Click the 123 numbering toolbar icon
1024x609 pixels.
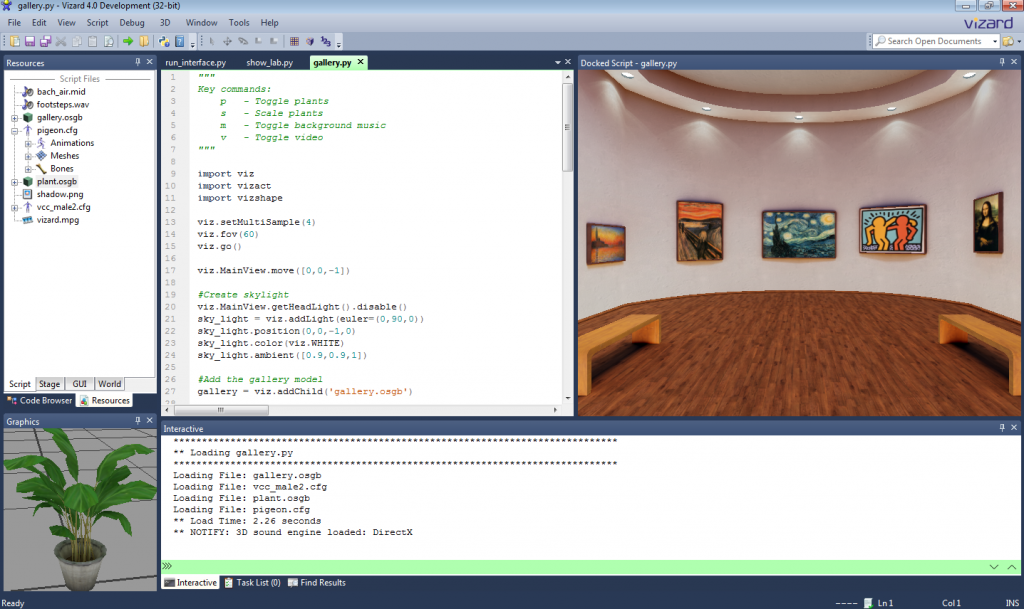click(x=325, y=41)
